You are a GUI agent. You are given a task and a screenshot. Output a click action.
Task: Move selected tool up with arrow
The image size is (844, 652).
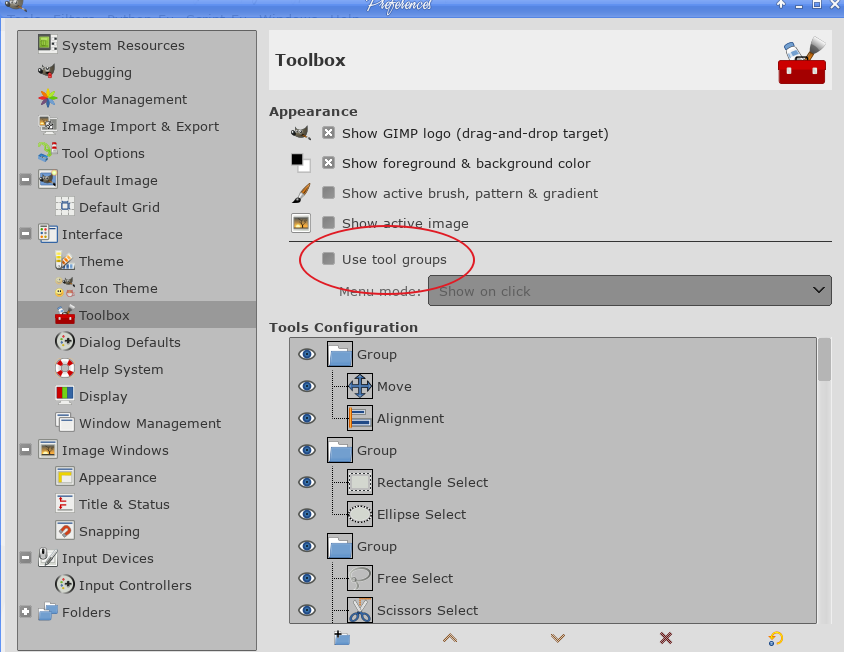[x=450, y=638]
